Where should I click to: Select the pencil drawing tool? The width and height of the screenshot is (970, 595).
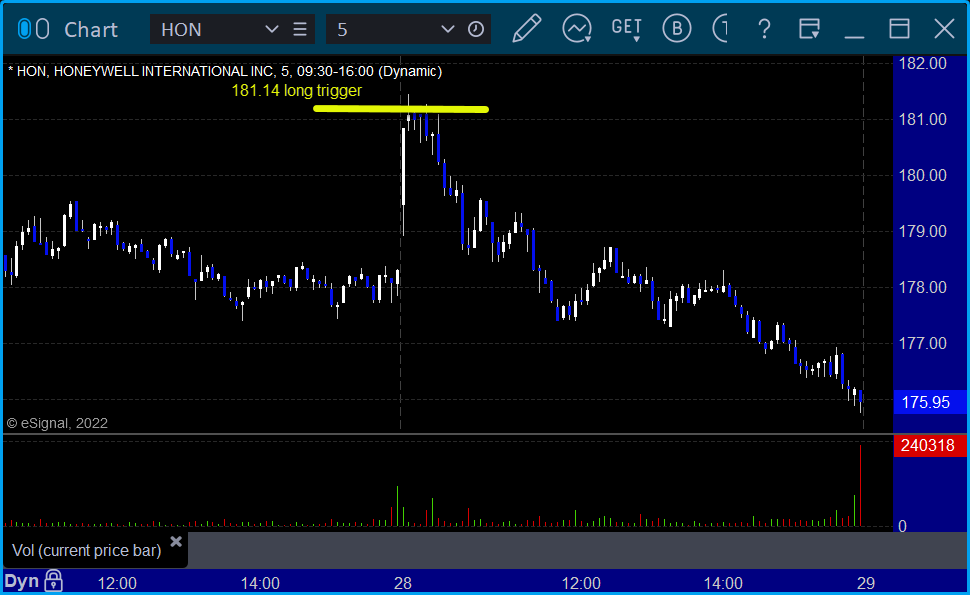click(526, 28)
